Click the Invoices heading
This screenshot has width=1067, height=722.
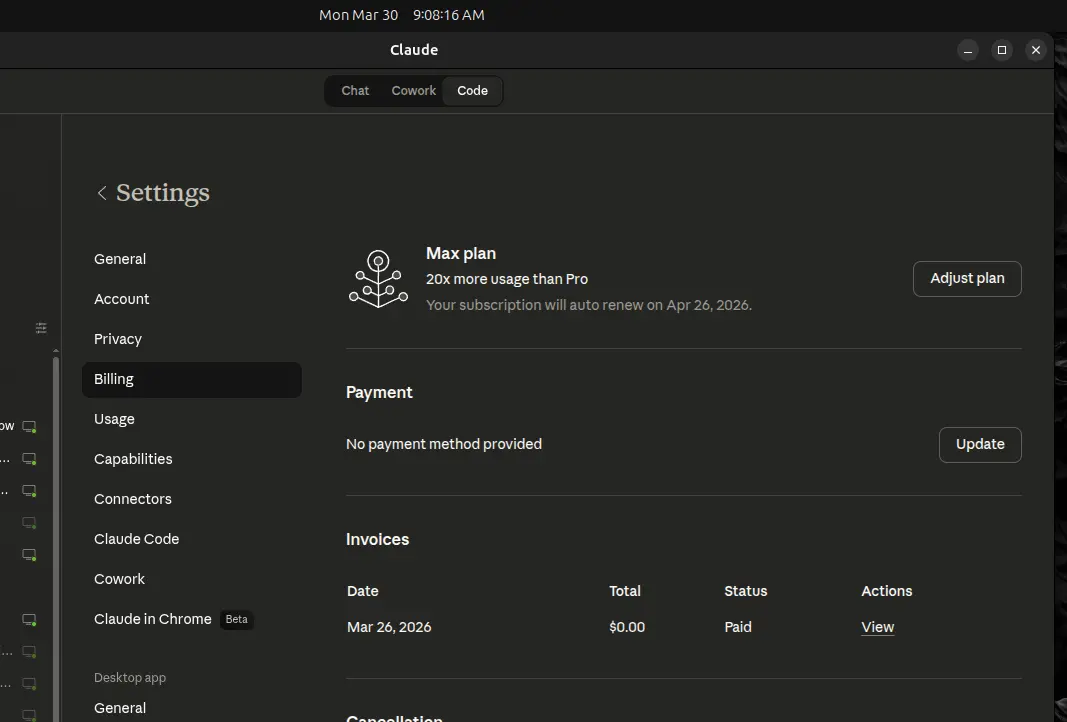pyautogui.click(x=378, y=540)
